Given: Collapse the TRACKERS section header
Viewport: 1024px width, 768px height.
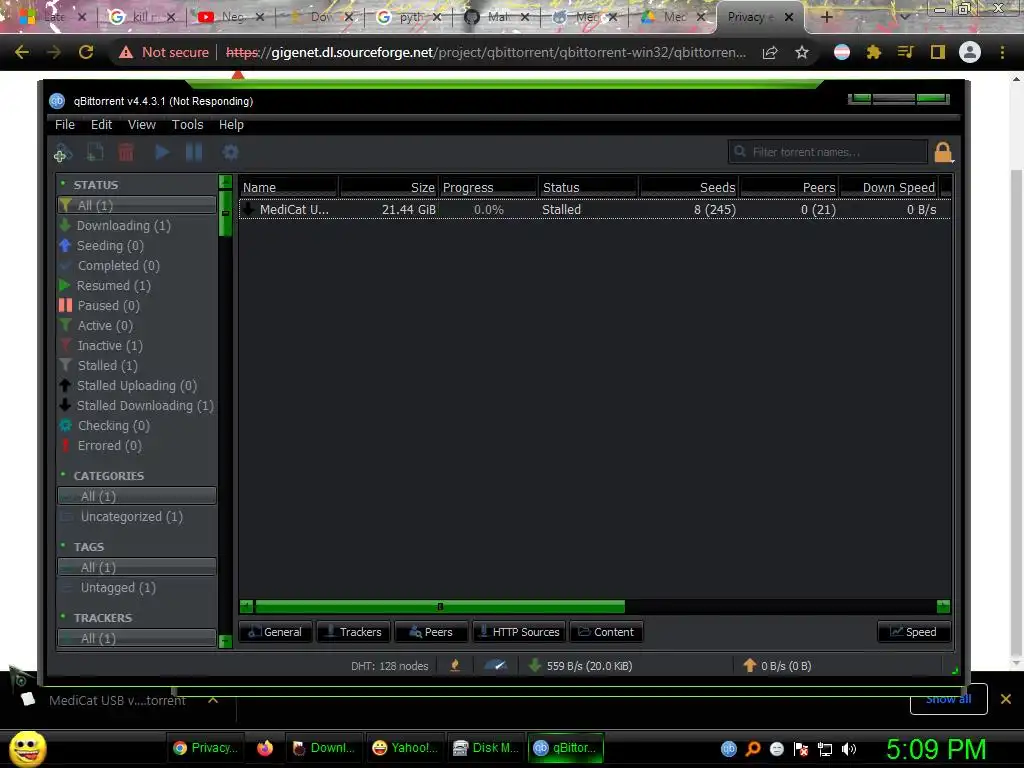Looking at the screenshot, I should (103, 618).
